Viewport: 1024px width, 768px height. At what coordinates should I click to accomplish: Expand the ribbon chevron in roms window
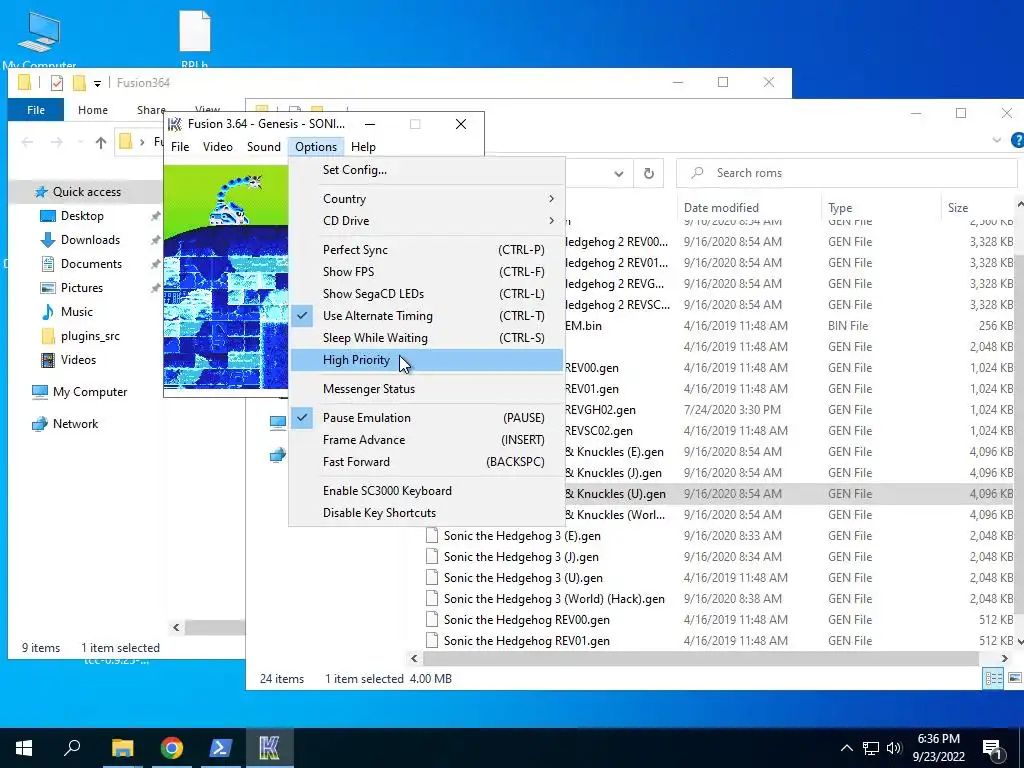point(997,140)
